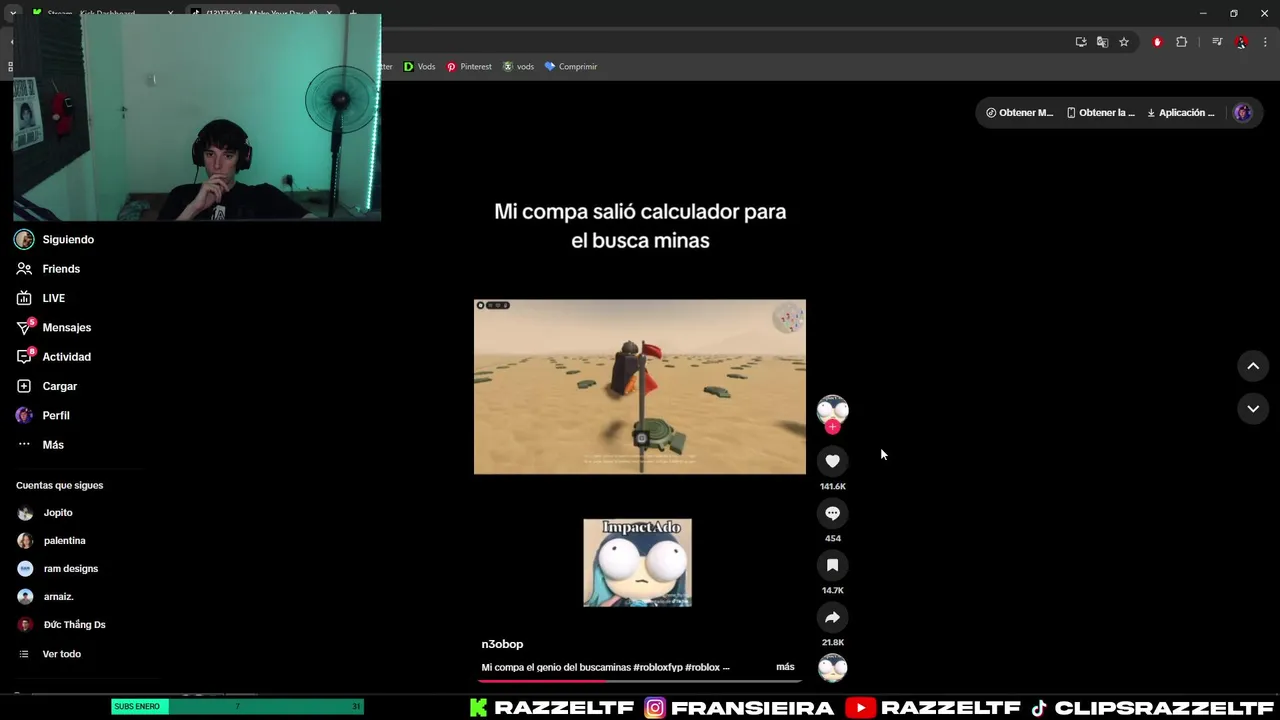Open the Comprimir bookmark
The image size is (1280, 720).
(570, 67)
